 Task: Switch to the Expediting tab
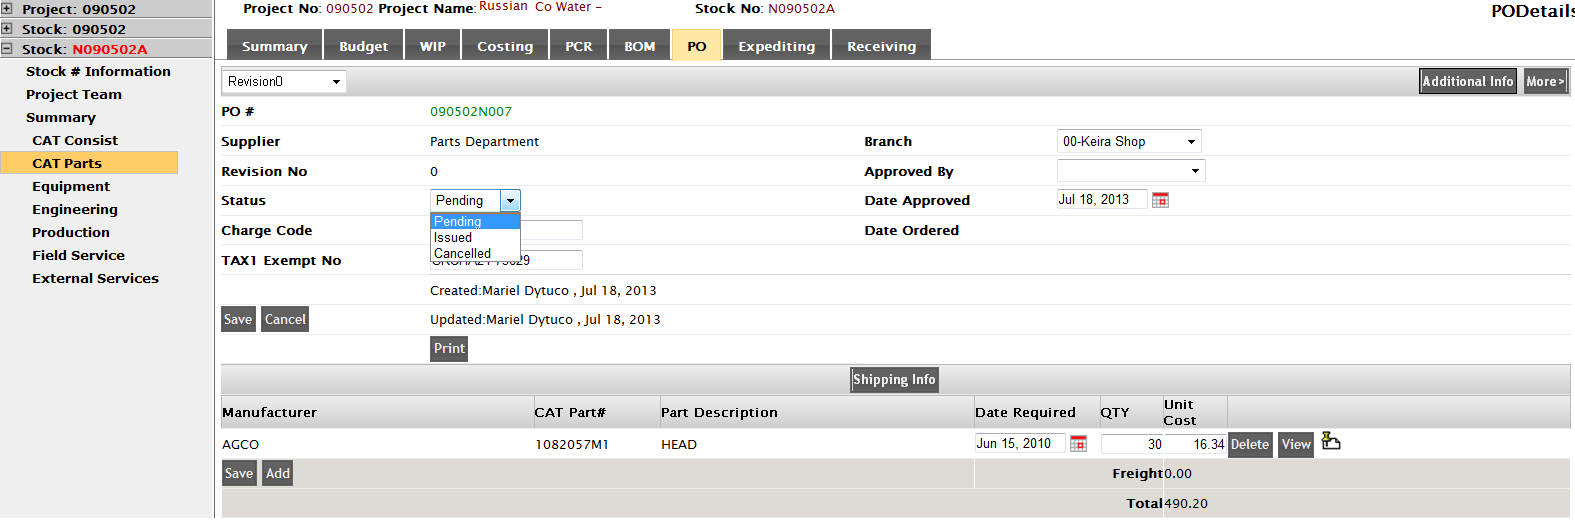pos(776,46)
